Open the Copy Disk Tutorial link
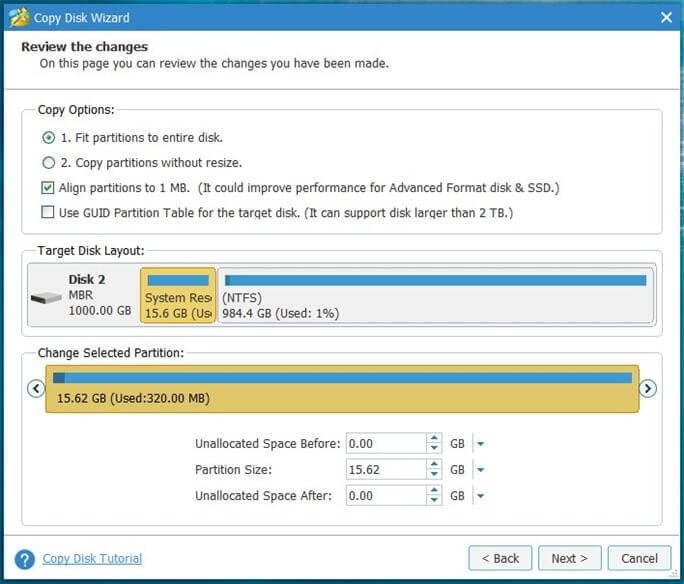 (x=92, y=559)
